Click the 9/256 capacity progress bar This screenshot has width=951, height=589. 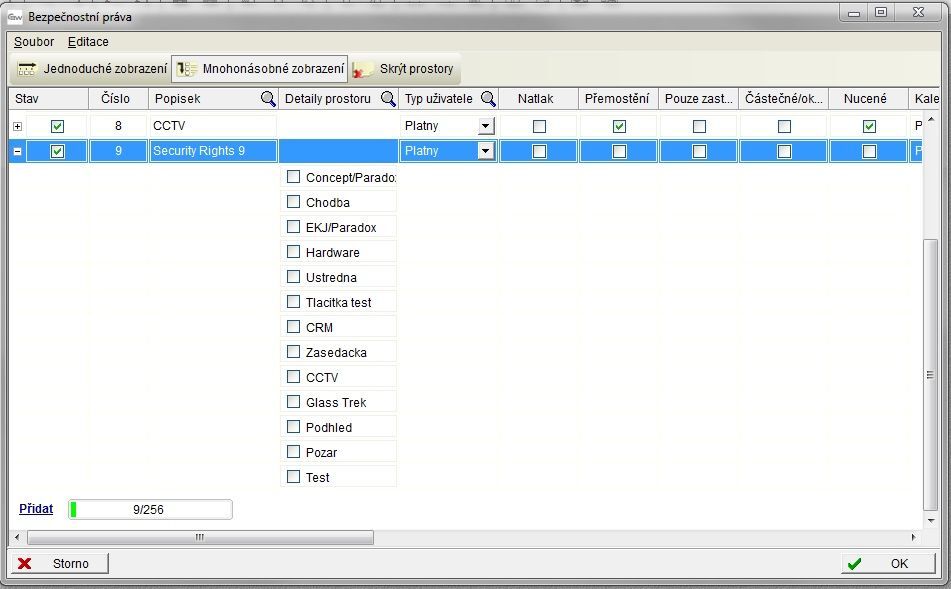pos(150,510)
